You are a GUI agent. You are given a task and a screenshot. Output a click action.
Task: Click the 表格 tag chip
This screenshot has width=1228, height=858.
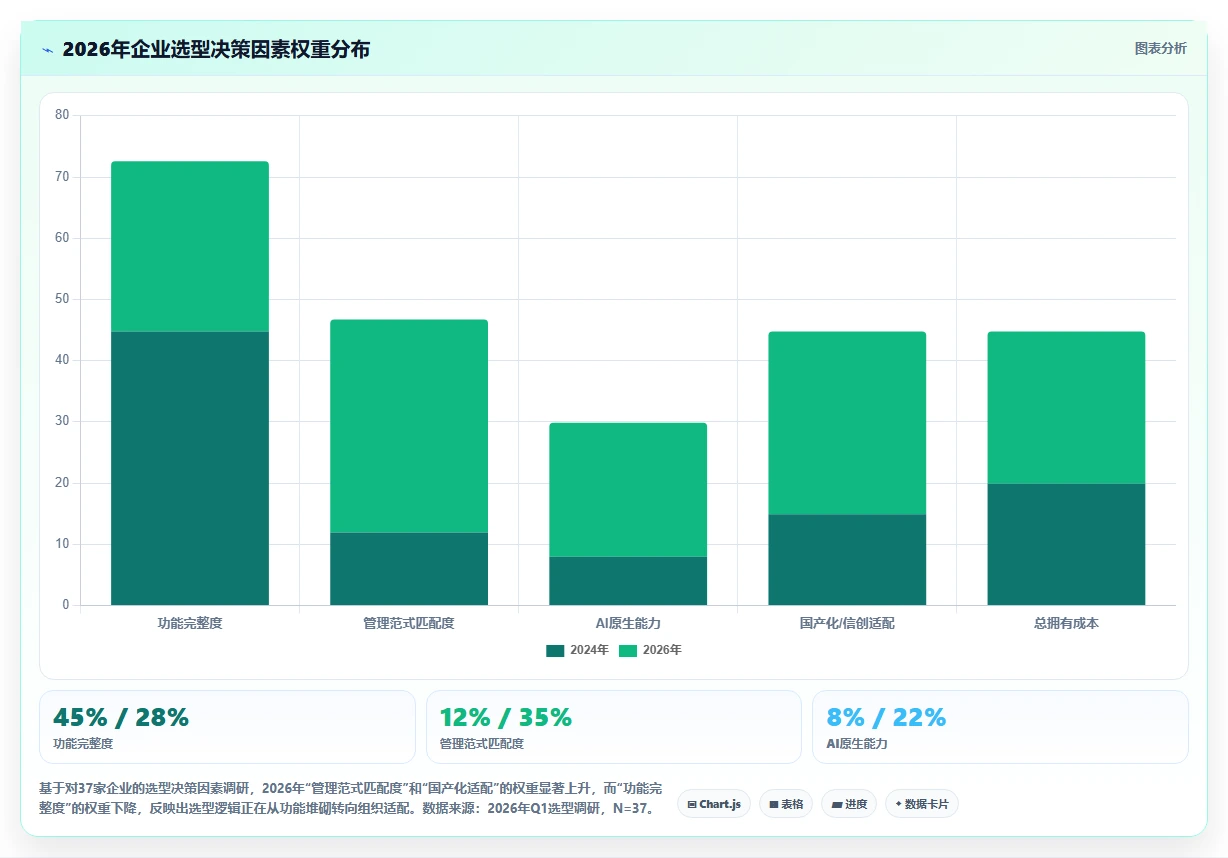(786, 804)
